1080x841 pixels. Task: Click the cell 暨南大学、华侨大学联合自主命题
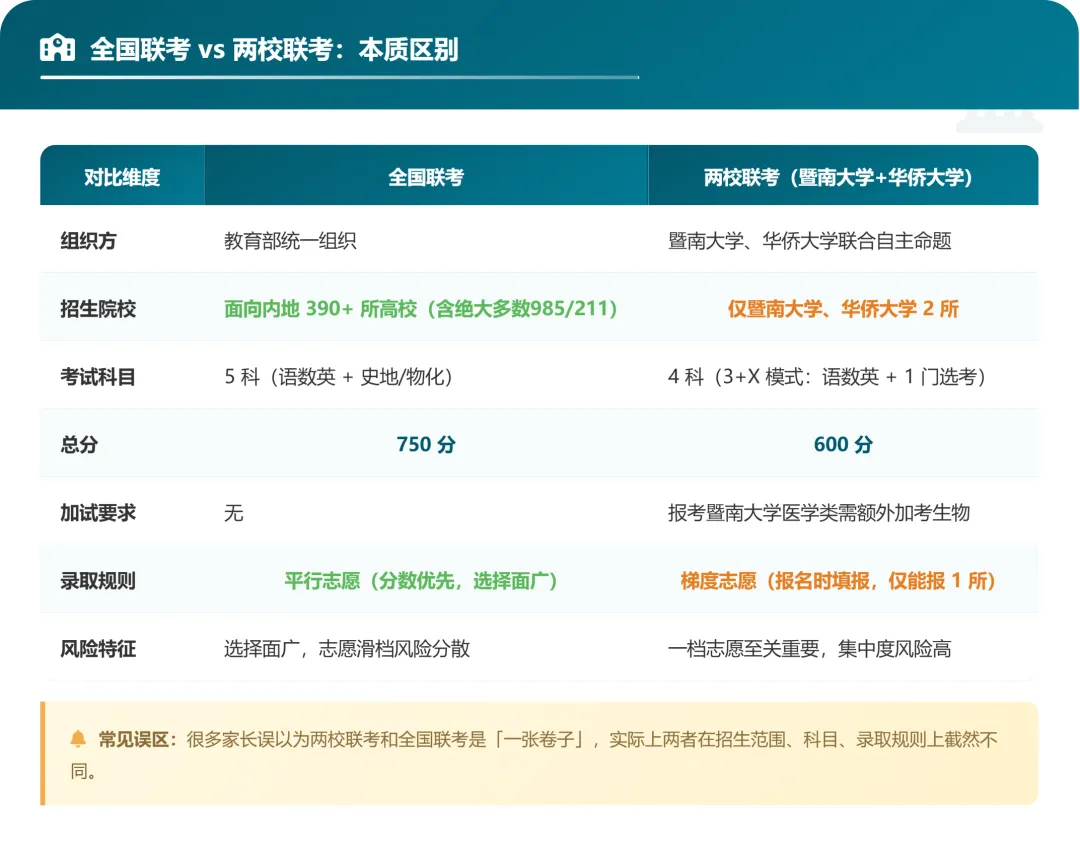[809, 241]
